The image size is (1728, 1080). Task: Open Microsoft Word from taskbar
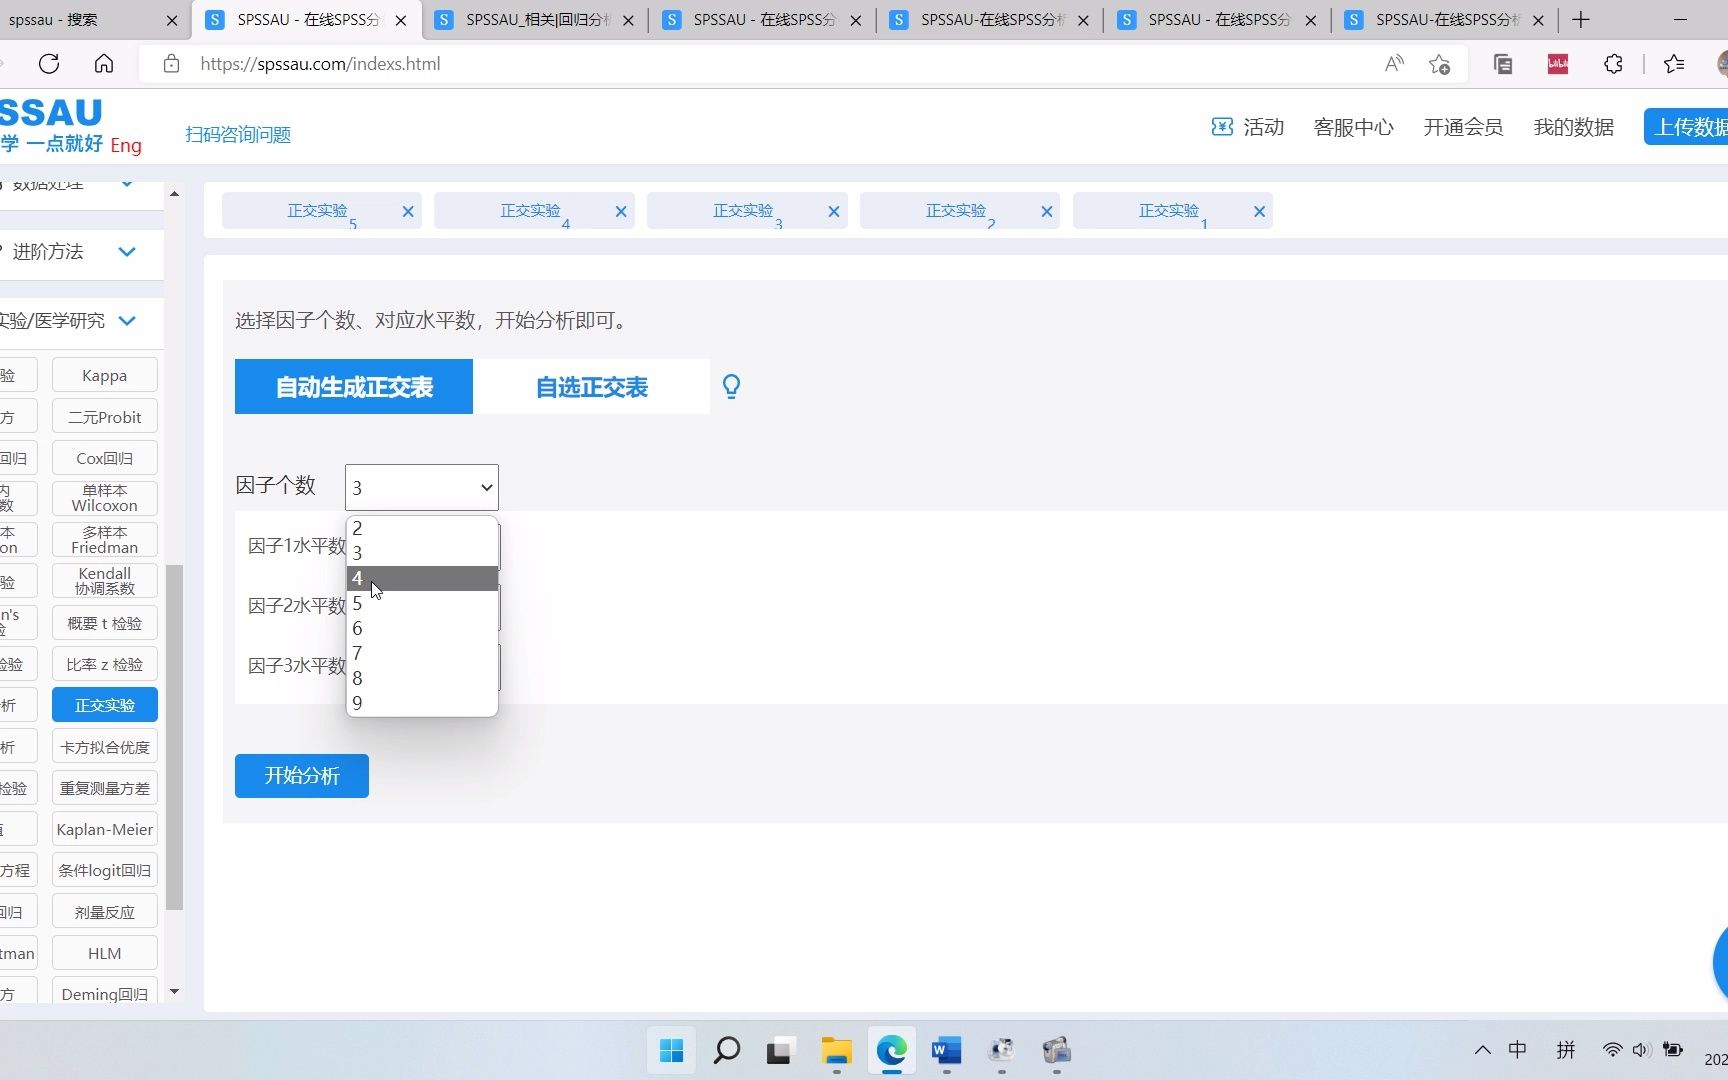(x=946, y=1050)
